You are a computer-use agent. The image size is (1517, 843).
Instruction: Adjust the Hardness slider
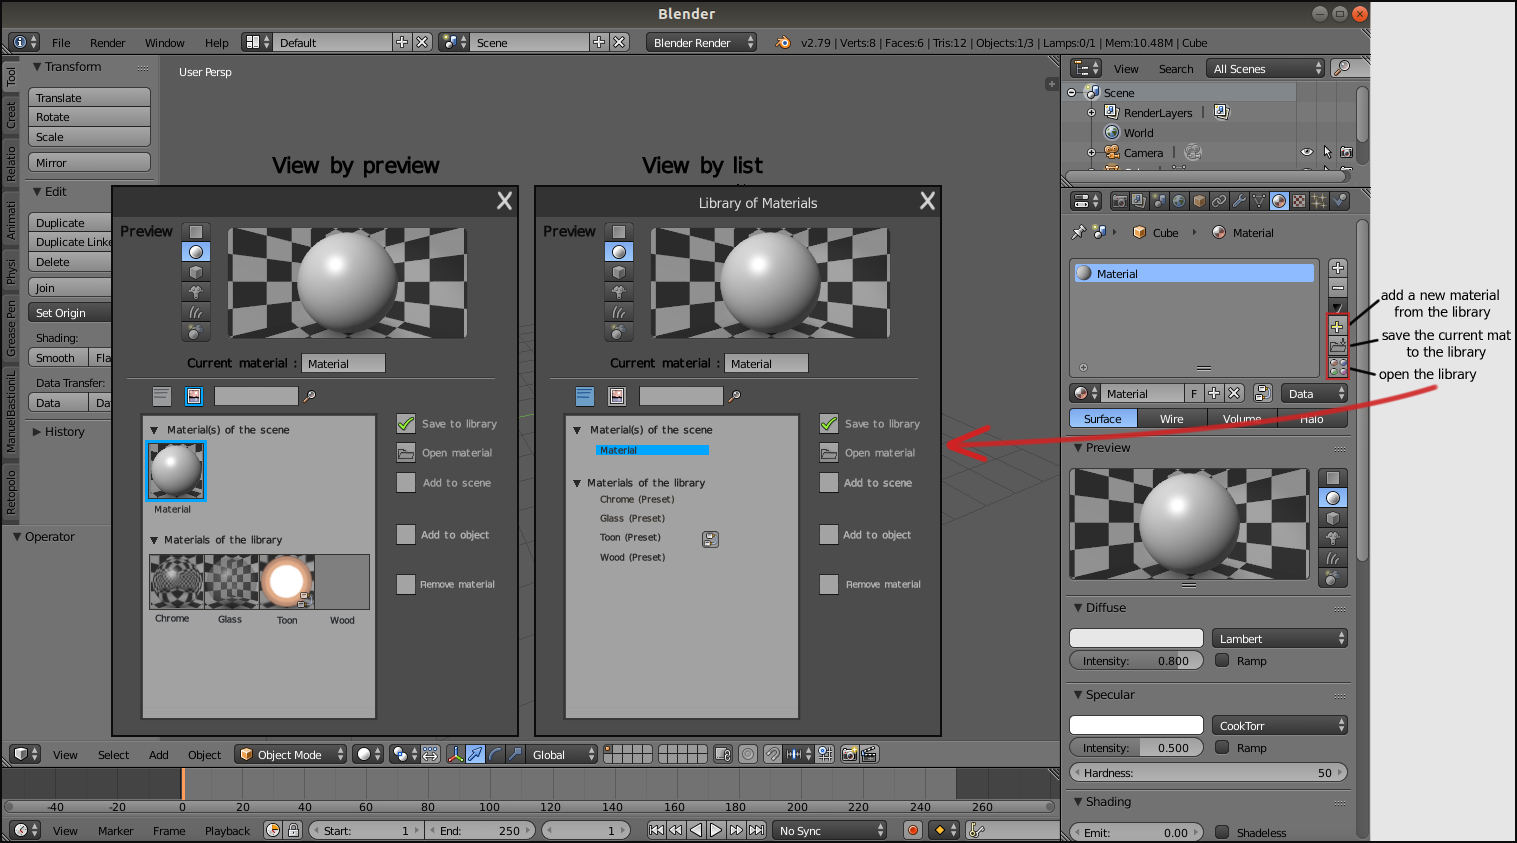[x=1209, y=773]
